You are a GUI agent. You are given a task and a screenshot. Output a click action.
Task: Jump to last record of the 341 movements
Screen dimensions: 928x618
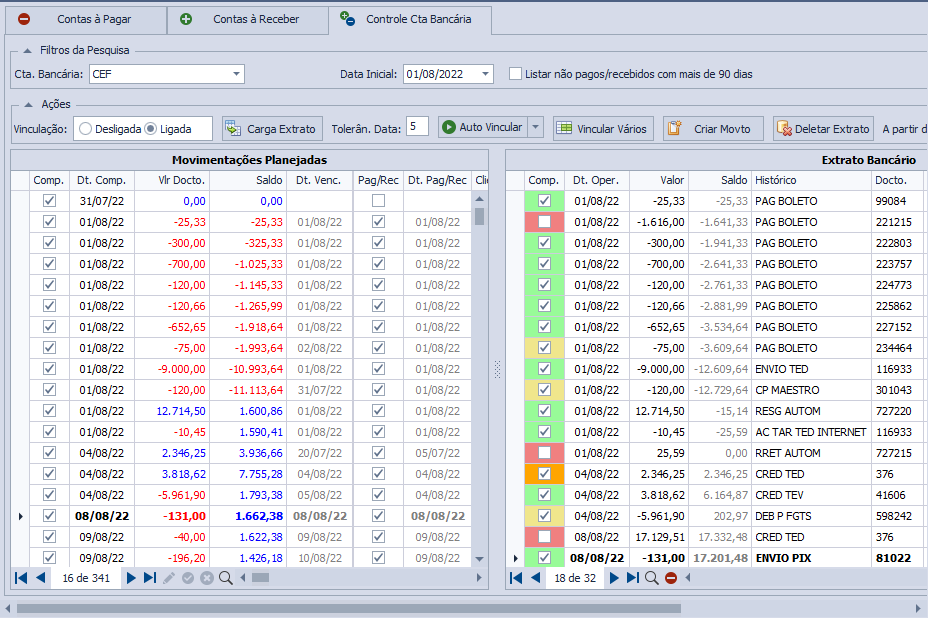(150, 578)
